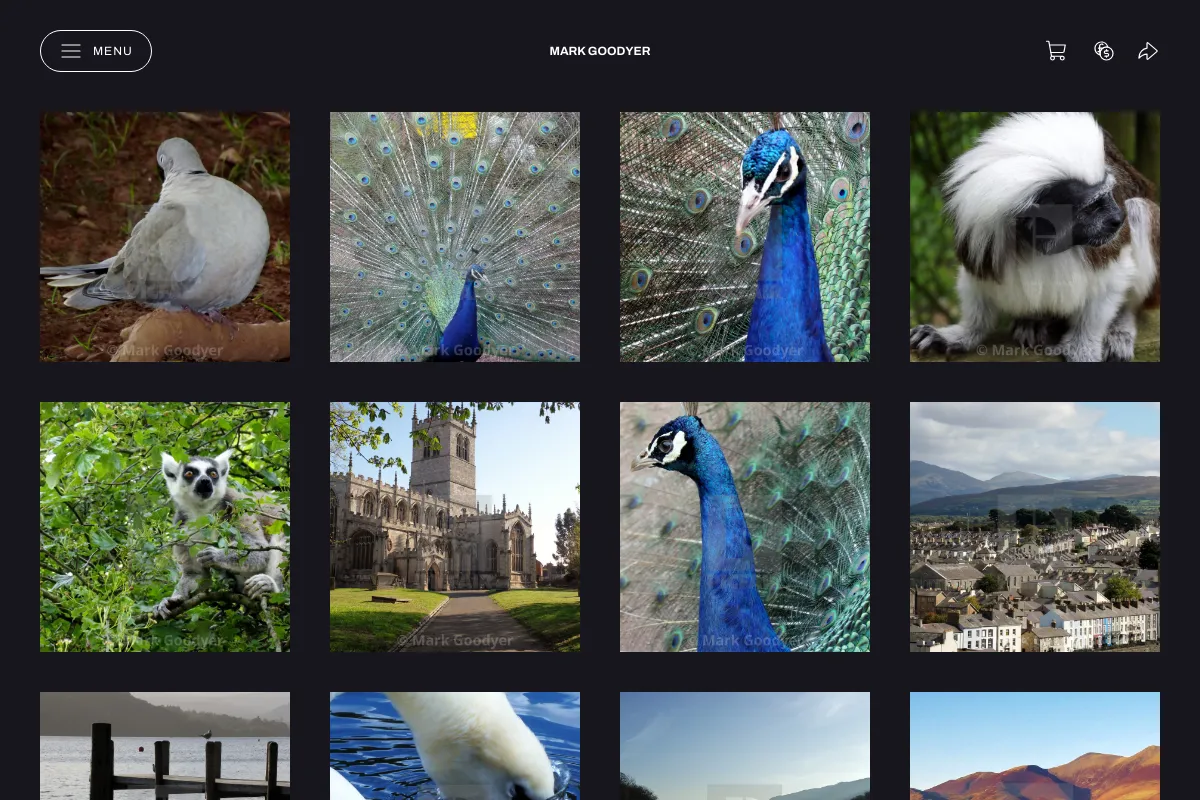This screenshot has height=800, width=1200.
Task: Open the MENU button
Action: pyautogui.click(x=96, y=51)
